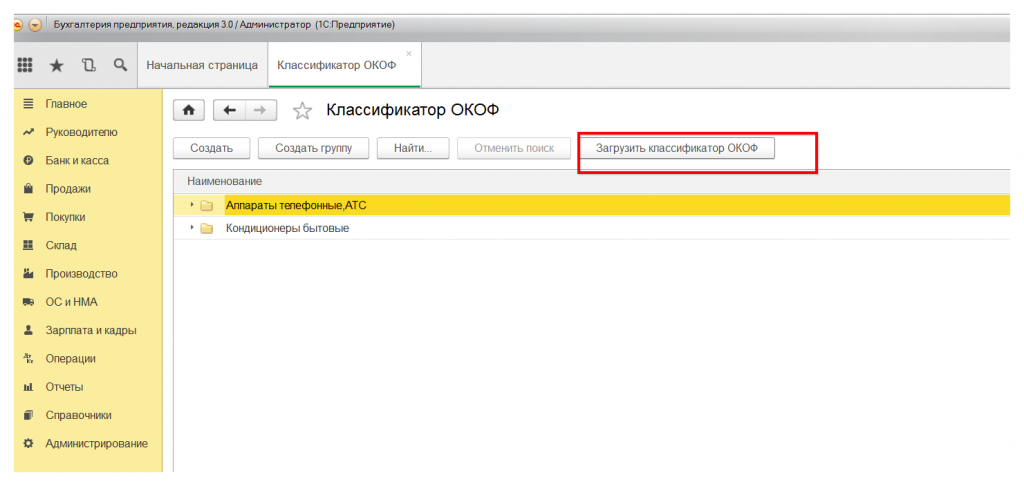Click the Зарплата и кадры person icon
The height and width of the screenshot is (486, 1024).
pos(28,331)
